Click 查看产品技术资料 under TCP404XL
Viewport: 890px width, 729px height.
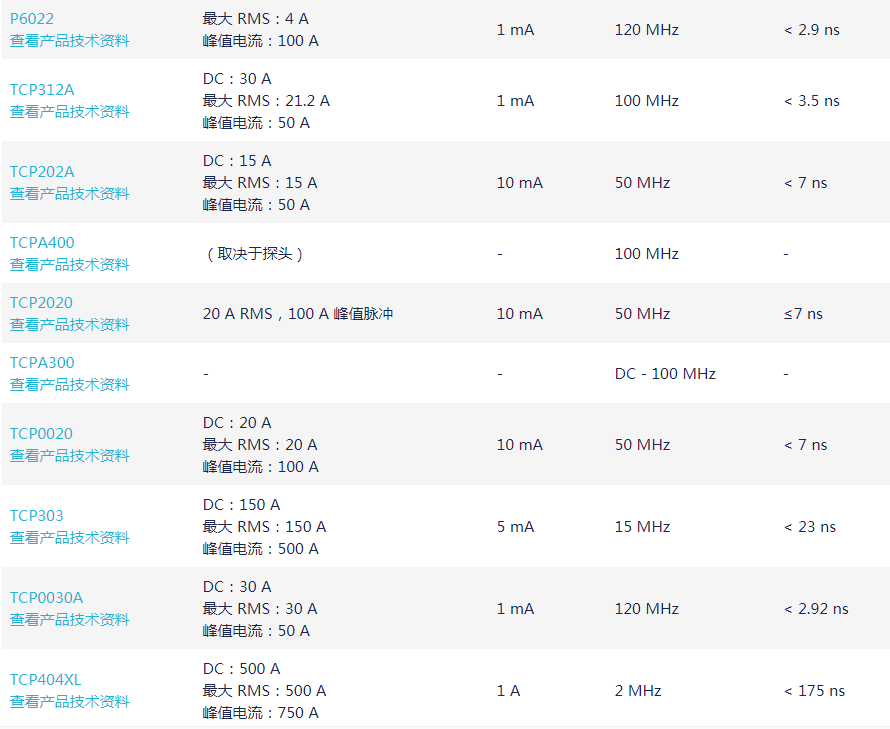(70, 702)
